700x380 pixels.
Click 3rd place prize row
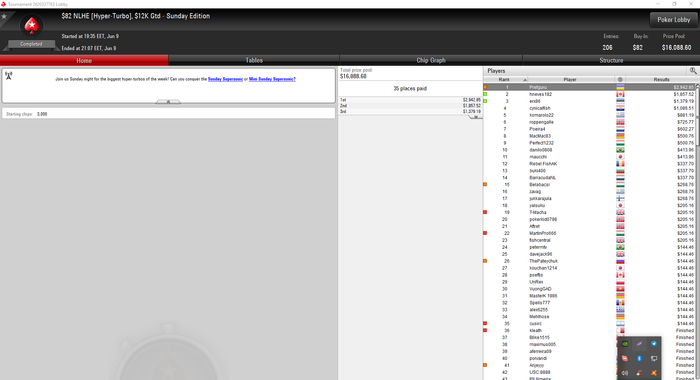[x=410, y=112]
